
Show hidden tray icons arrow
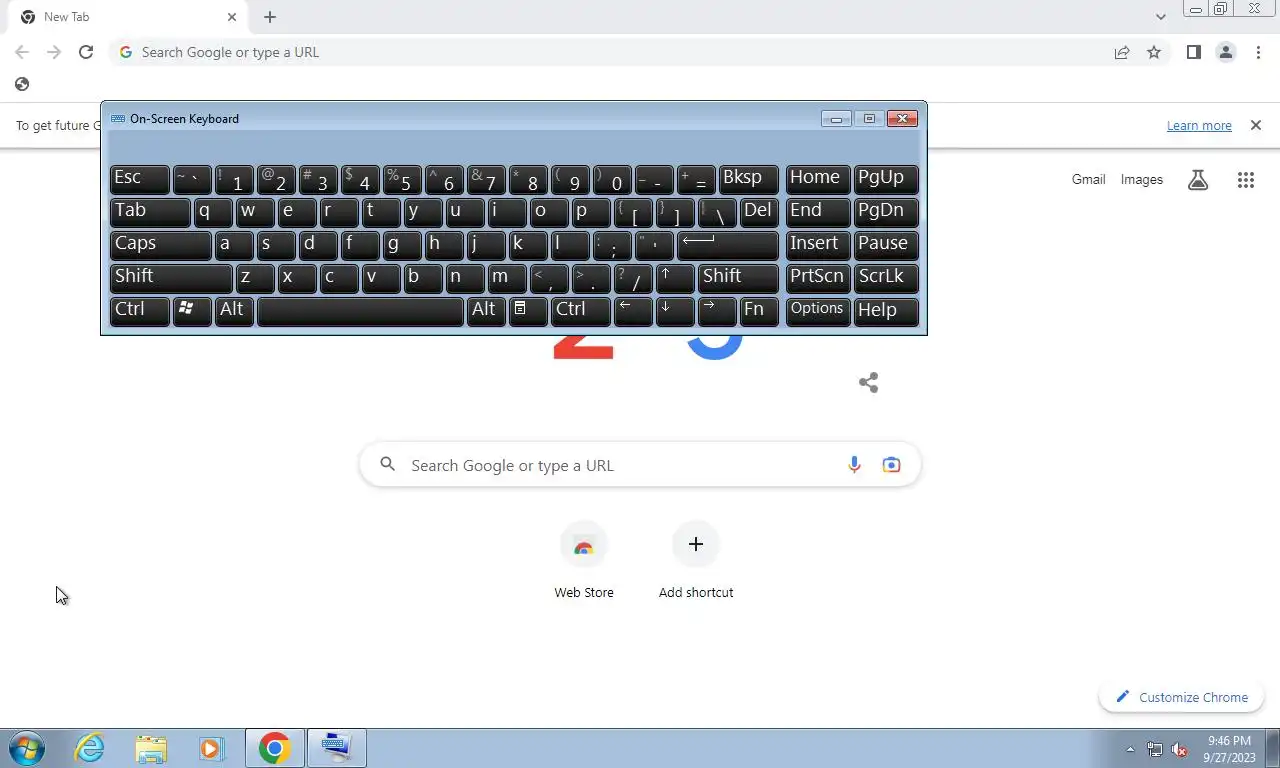[1130, 749]
